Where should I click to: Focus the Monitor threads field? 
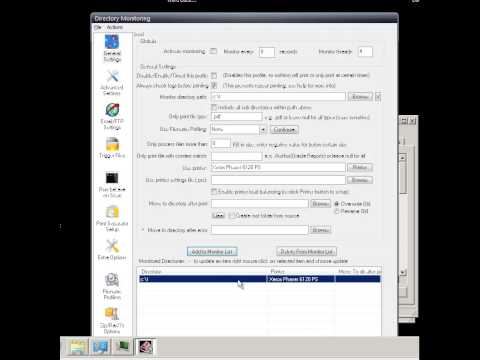365,52
